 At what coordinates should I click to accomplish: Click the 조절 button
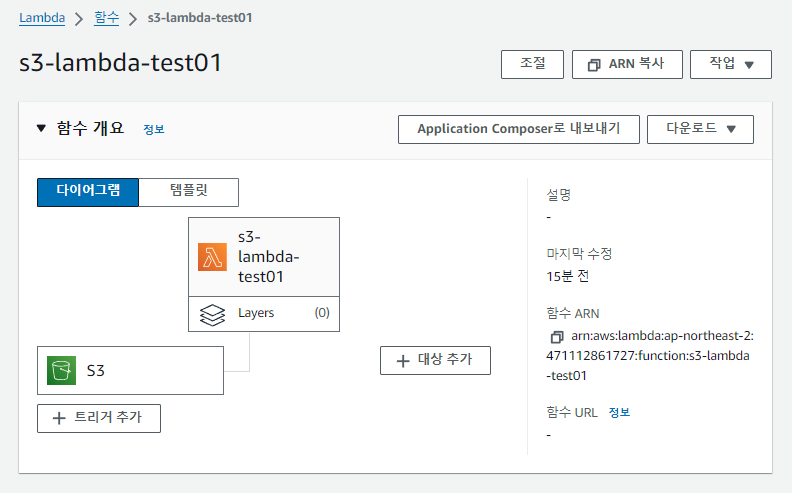coord(532,64)
